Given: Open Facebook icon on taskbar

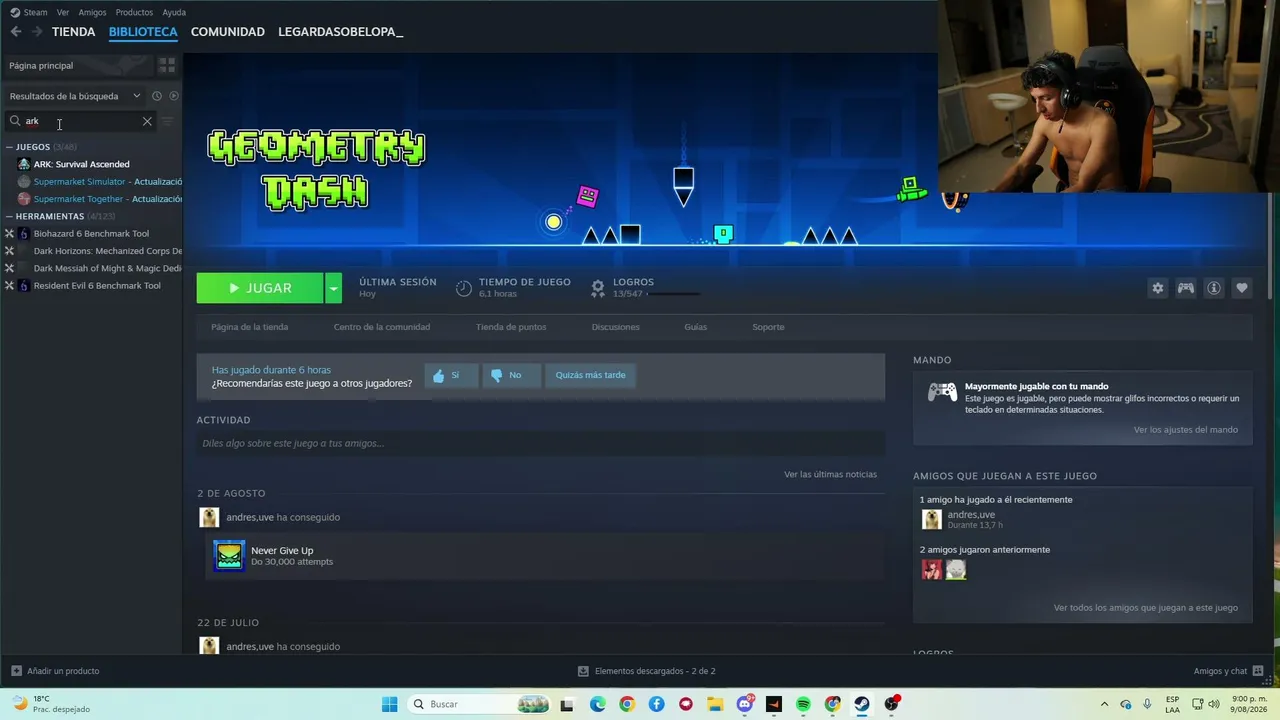Looking at the screenshot, I should [x=656, y=704].
